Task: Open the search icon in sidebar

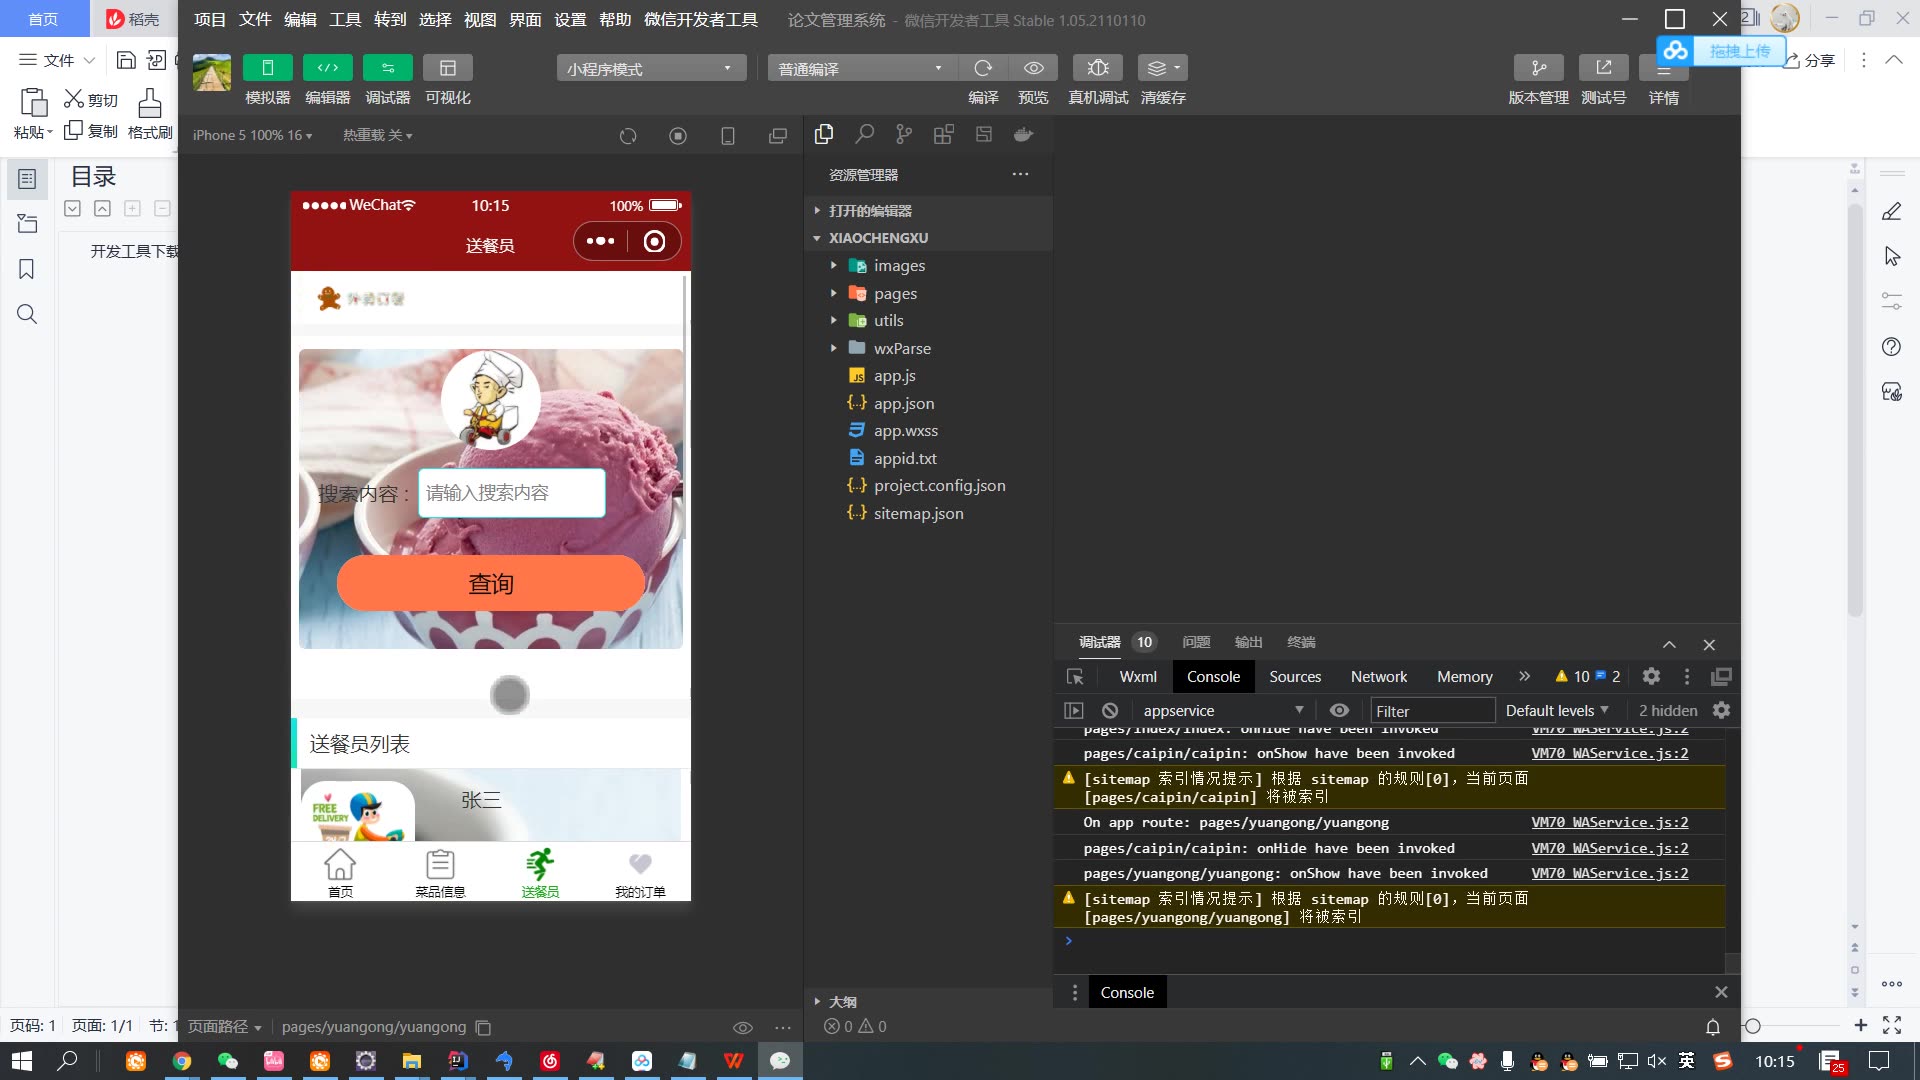Action: click(x=864, y=135)
